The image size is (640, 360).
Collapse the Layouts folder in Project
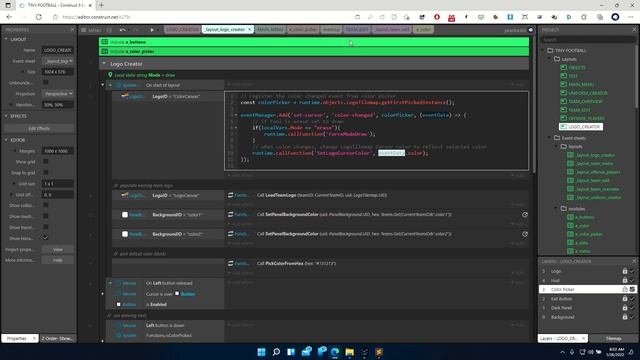coord(550,59)
